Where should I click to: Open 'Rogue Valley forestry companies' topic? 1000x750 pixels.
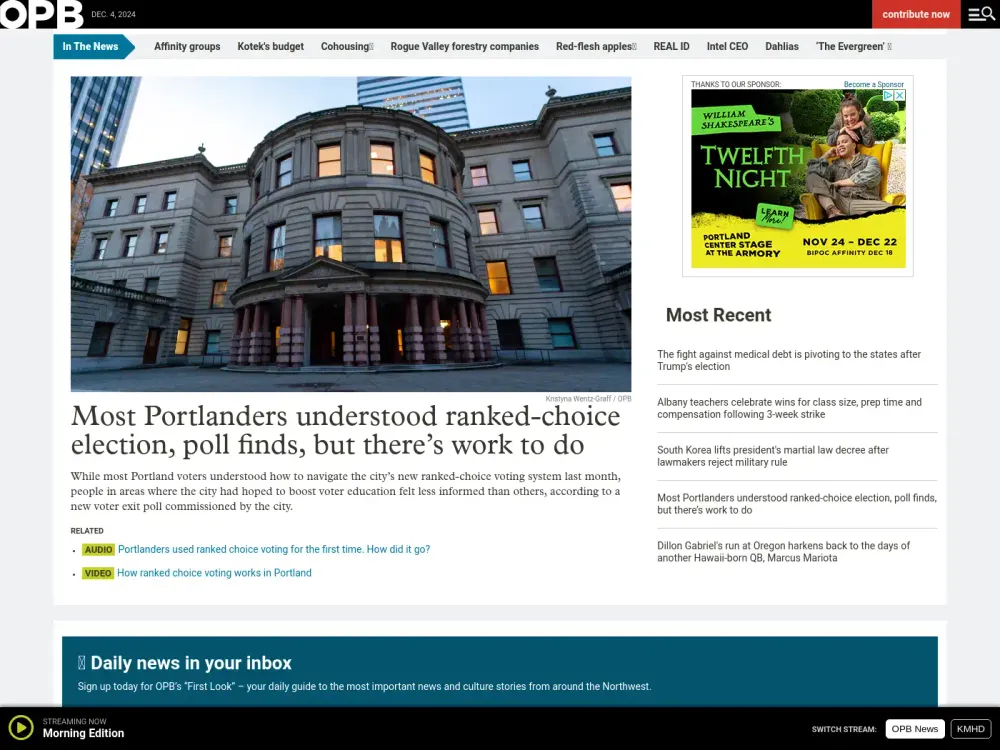click(x=464, y=47)
